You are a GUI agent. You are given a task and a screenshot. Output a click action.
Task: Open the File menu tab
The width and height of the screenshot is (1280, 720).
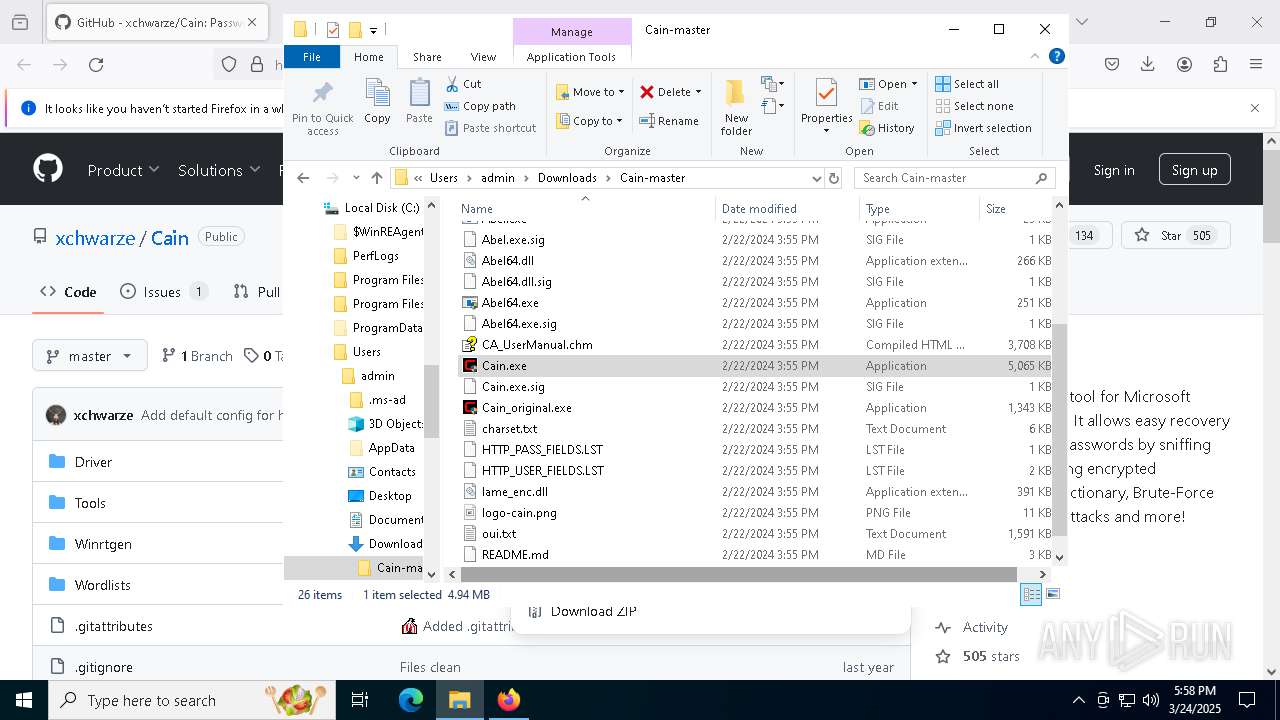[312, 57]
